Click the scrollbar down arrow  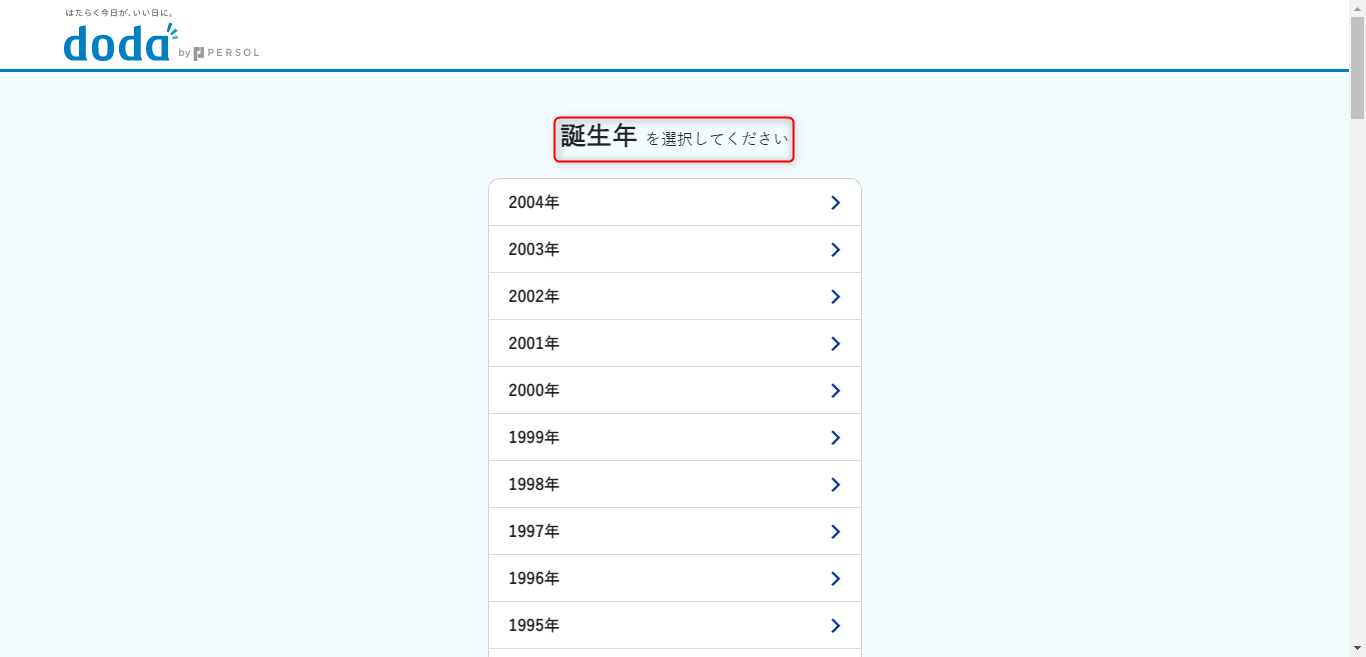(x=1357, y=649)
